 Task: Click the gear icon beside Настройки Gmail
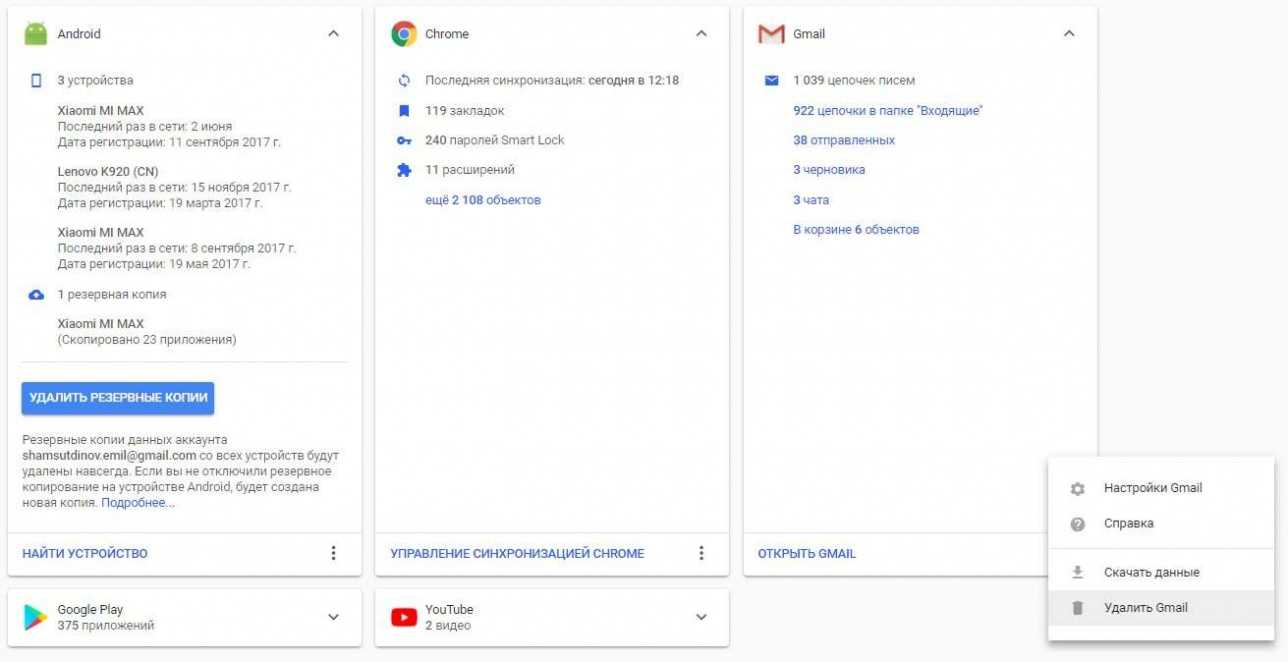[x=1077, y=489]
